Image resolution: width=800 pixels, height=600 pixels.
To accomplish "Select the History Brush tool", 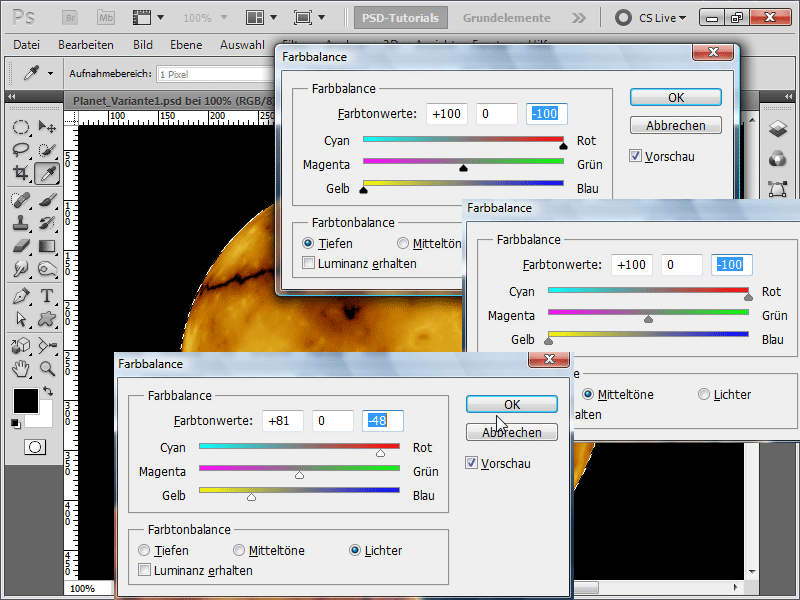I will pyautogui.click(x=47, y=223).
